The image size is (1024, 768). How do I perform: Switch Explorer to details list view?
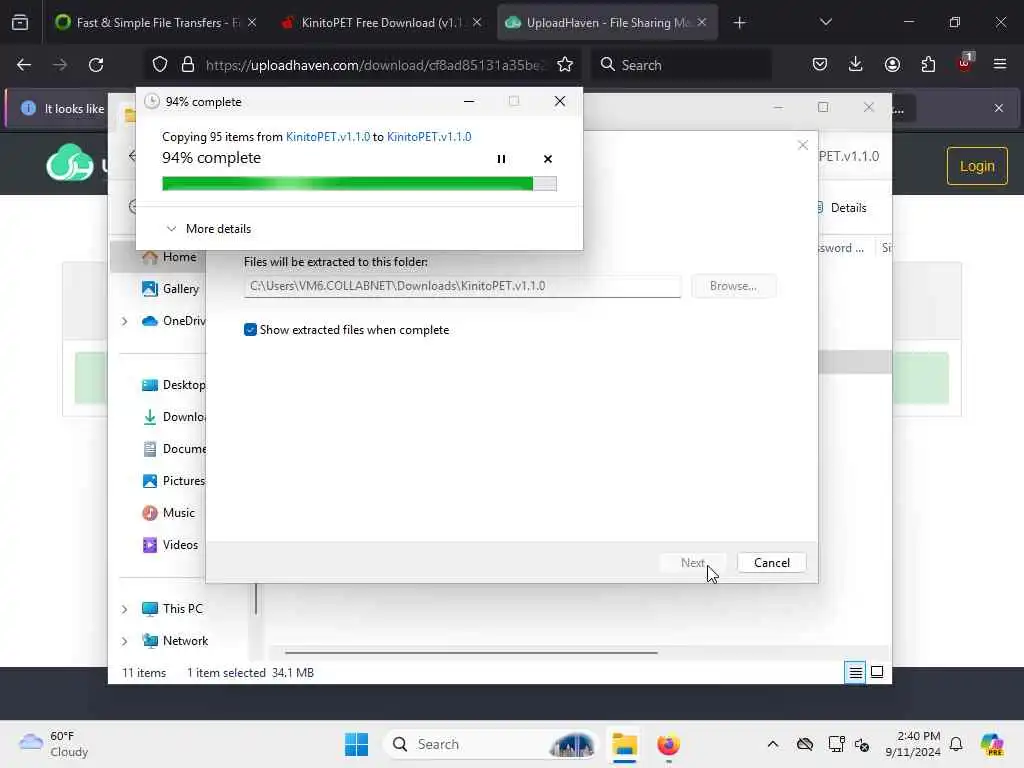[855, 672]
